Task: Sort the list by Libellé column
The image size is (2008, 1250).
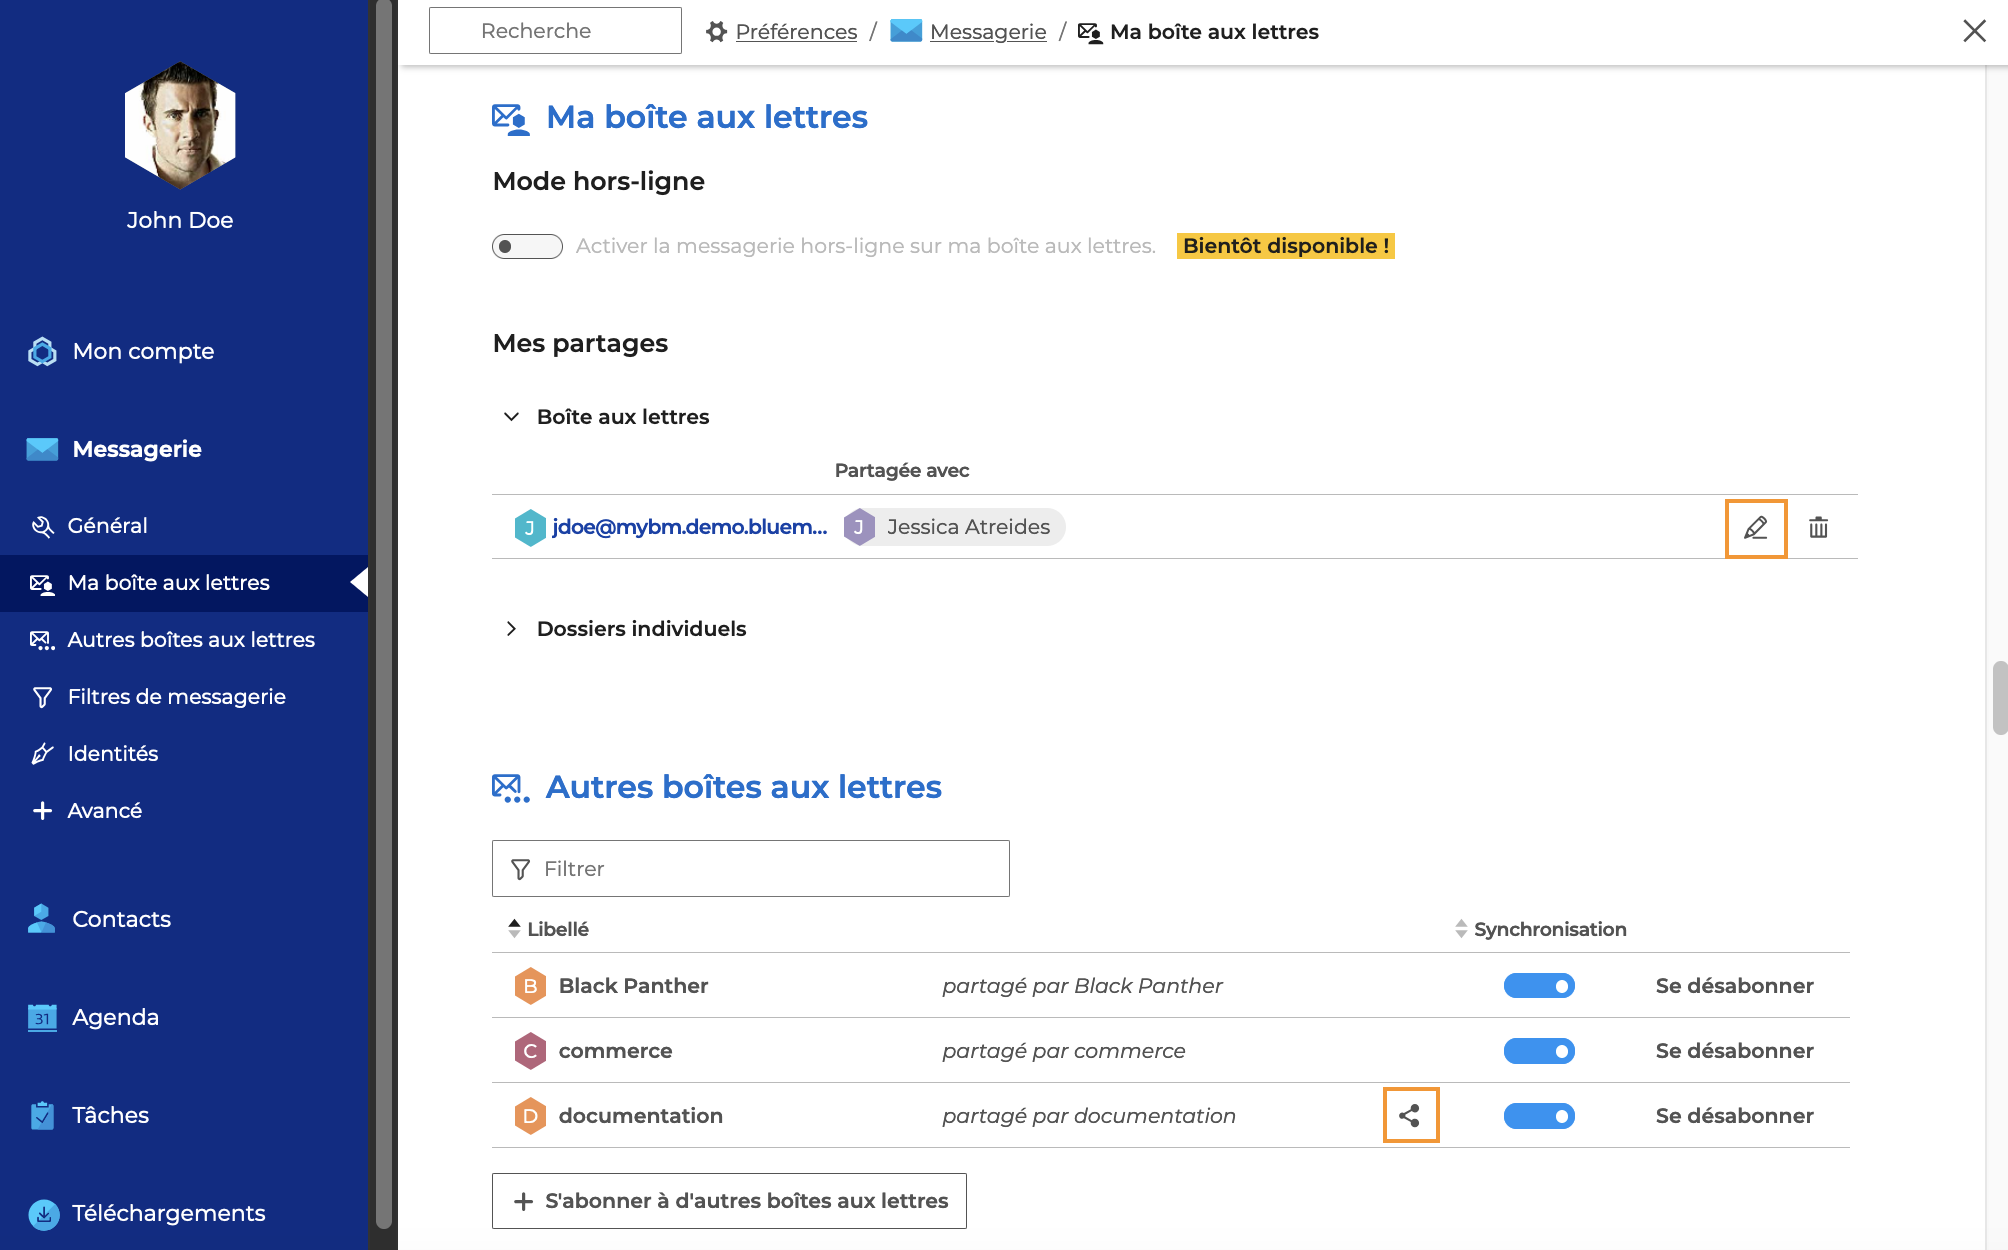Action: tap(557, 929)
